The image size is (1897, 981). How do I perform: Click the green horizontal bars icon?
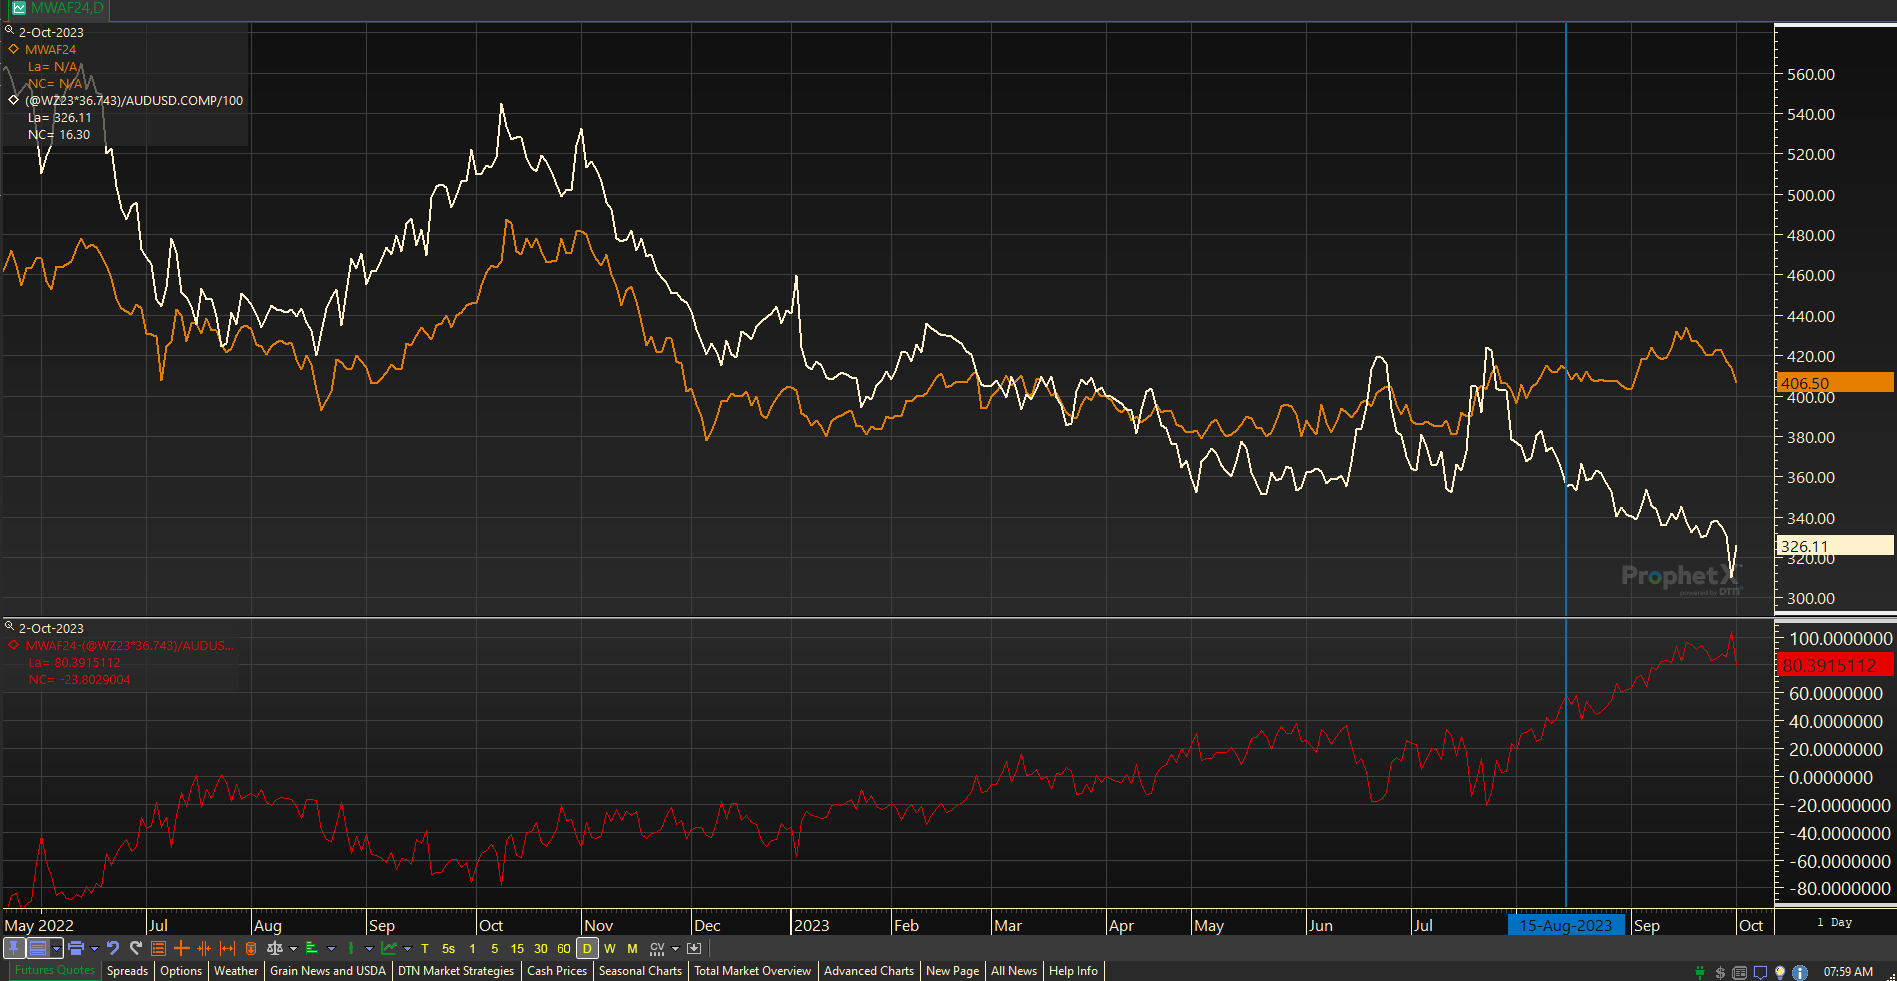coord(312,948)
